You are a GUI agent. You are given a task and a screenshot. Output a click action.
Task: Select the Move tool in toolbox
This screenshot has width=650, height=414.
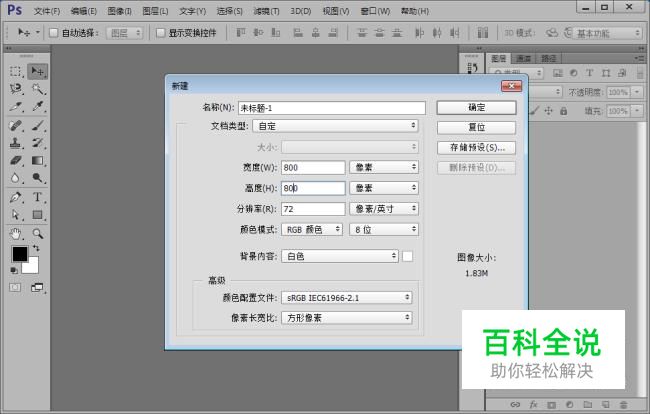pos(37,71)
